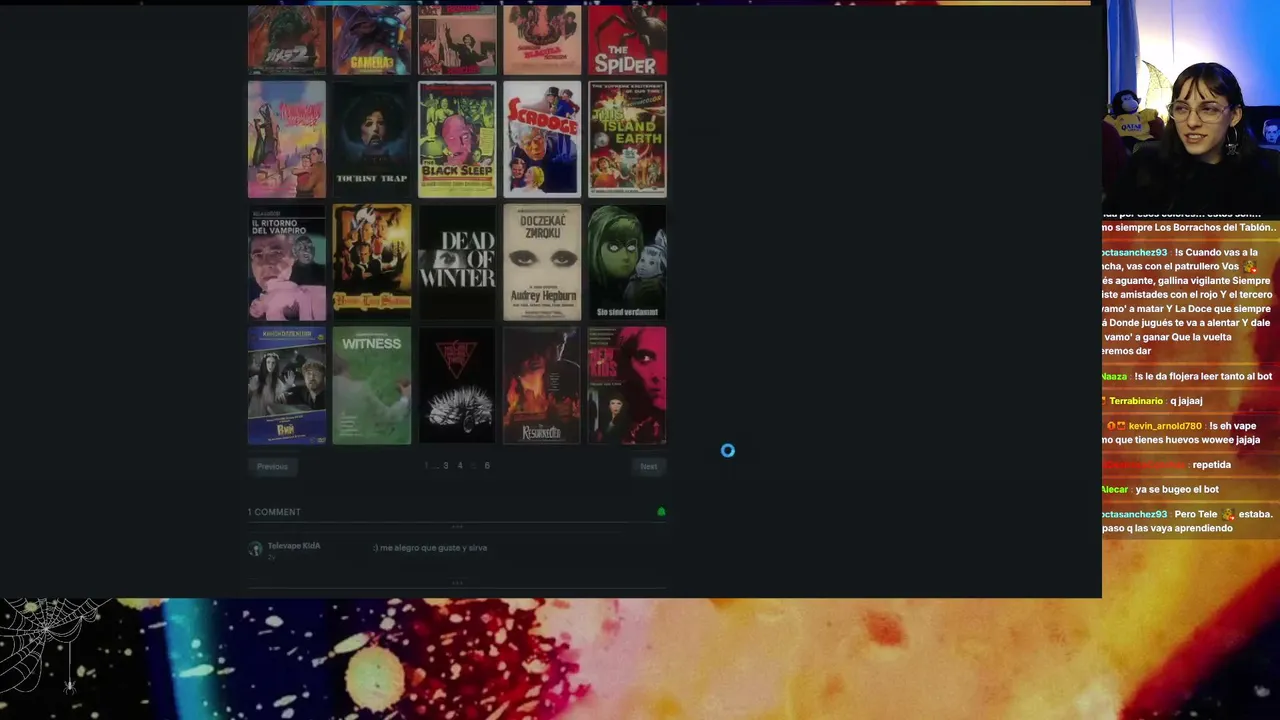Viewport: 1280px width, 720px height.
Task: Click the streamer webcam overlay
Action: click(x=1191, y=105)
